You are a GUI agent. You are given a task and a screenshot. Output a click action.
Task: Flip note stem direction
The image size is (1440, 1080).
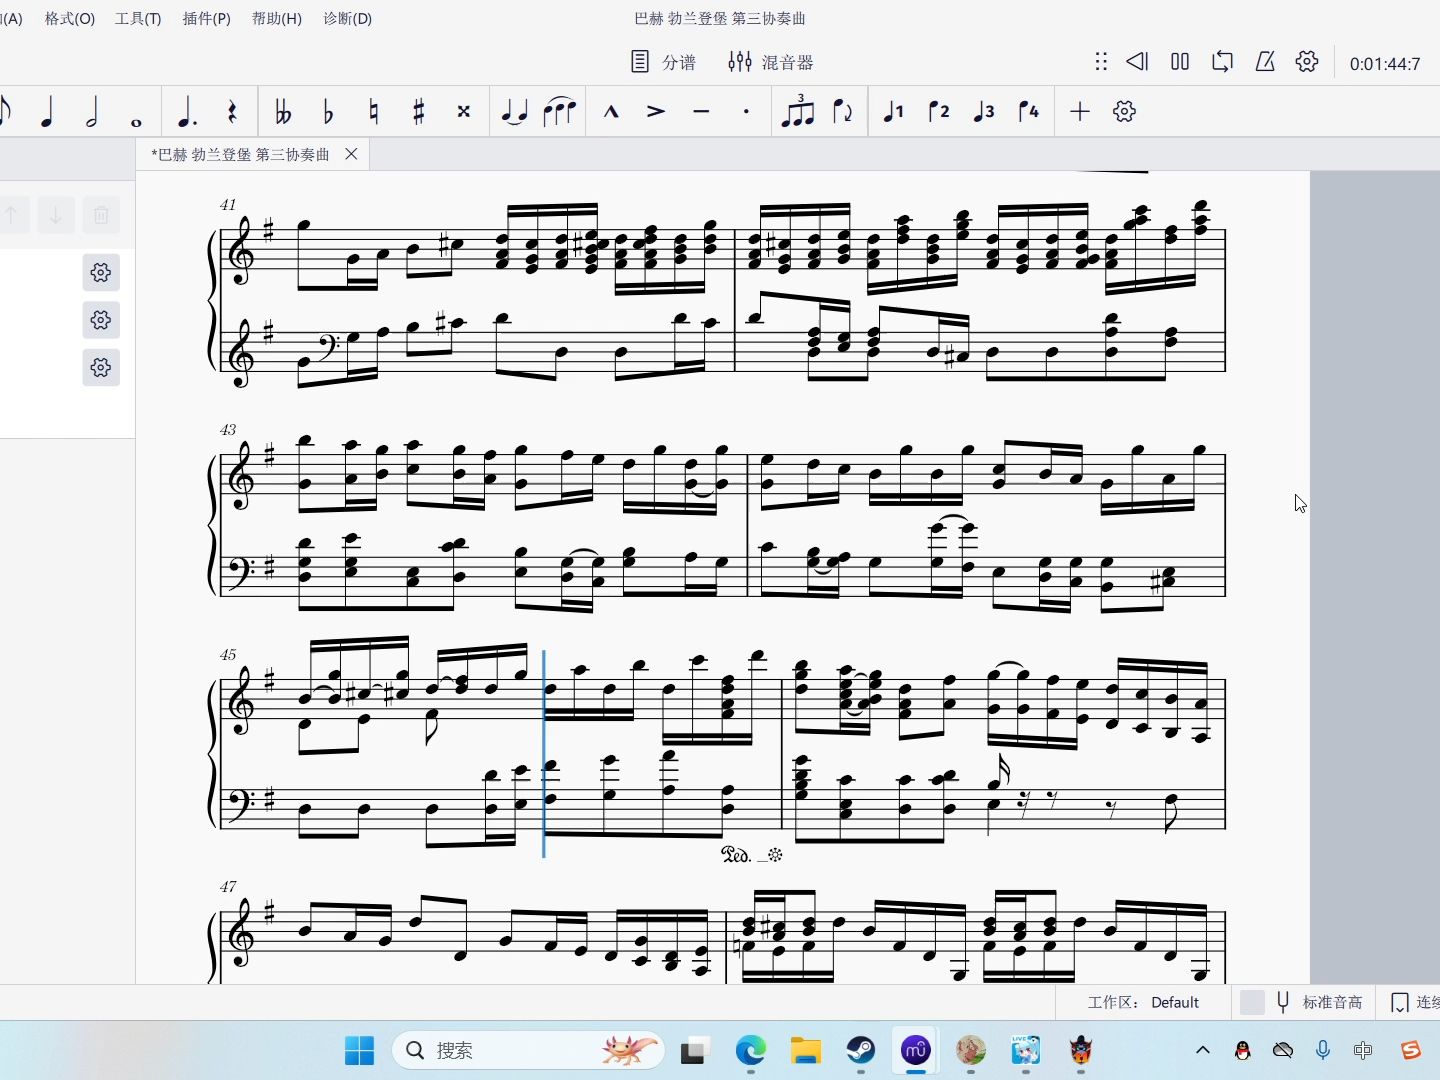click(843, 112)
